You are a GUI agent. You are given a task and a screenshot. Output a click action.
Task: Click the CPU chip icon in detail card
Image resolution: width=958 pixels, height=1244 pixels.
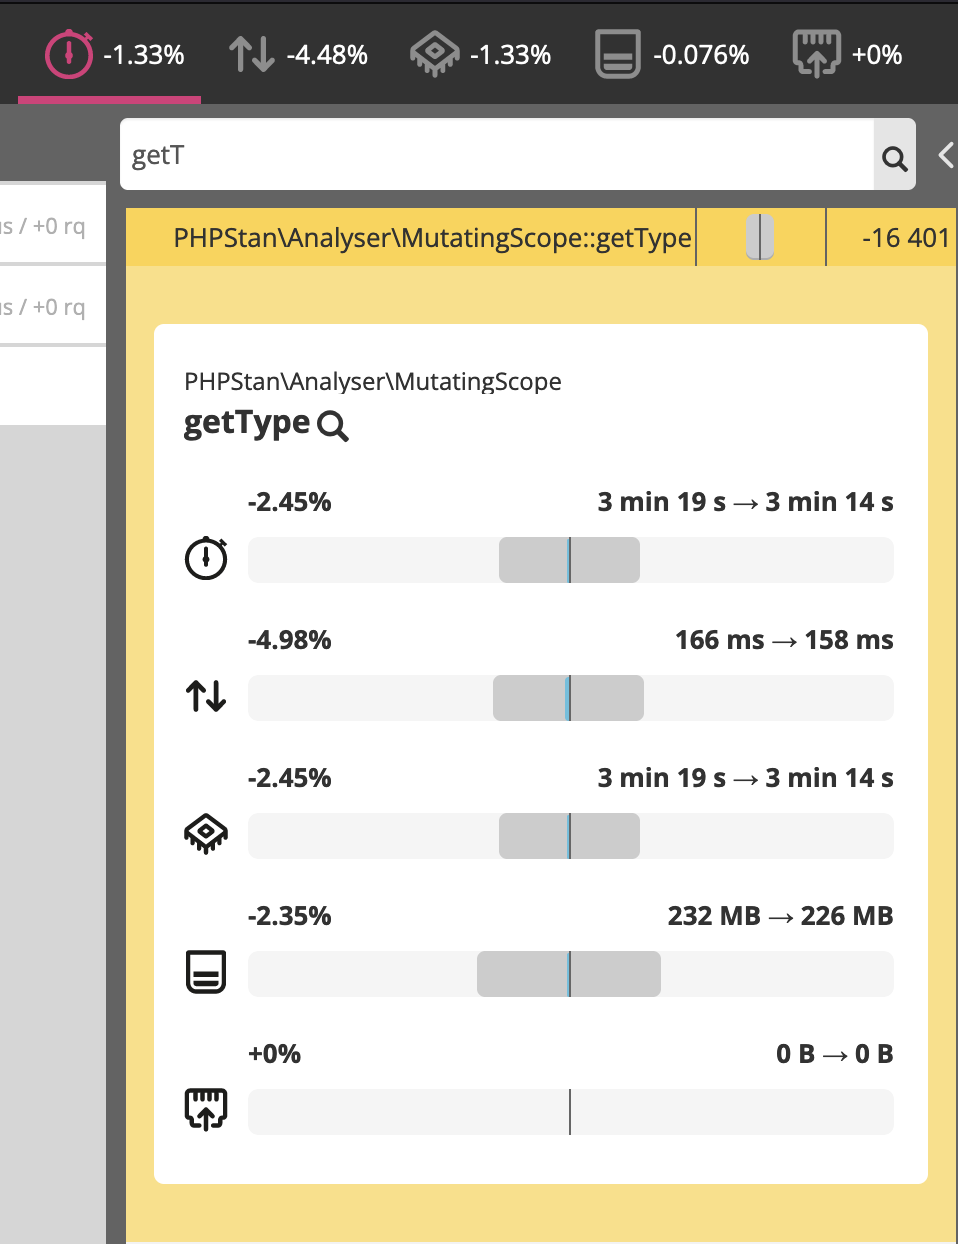click(x=206, y=833)
